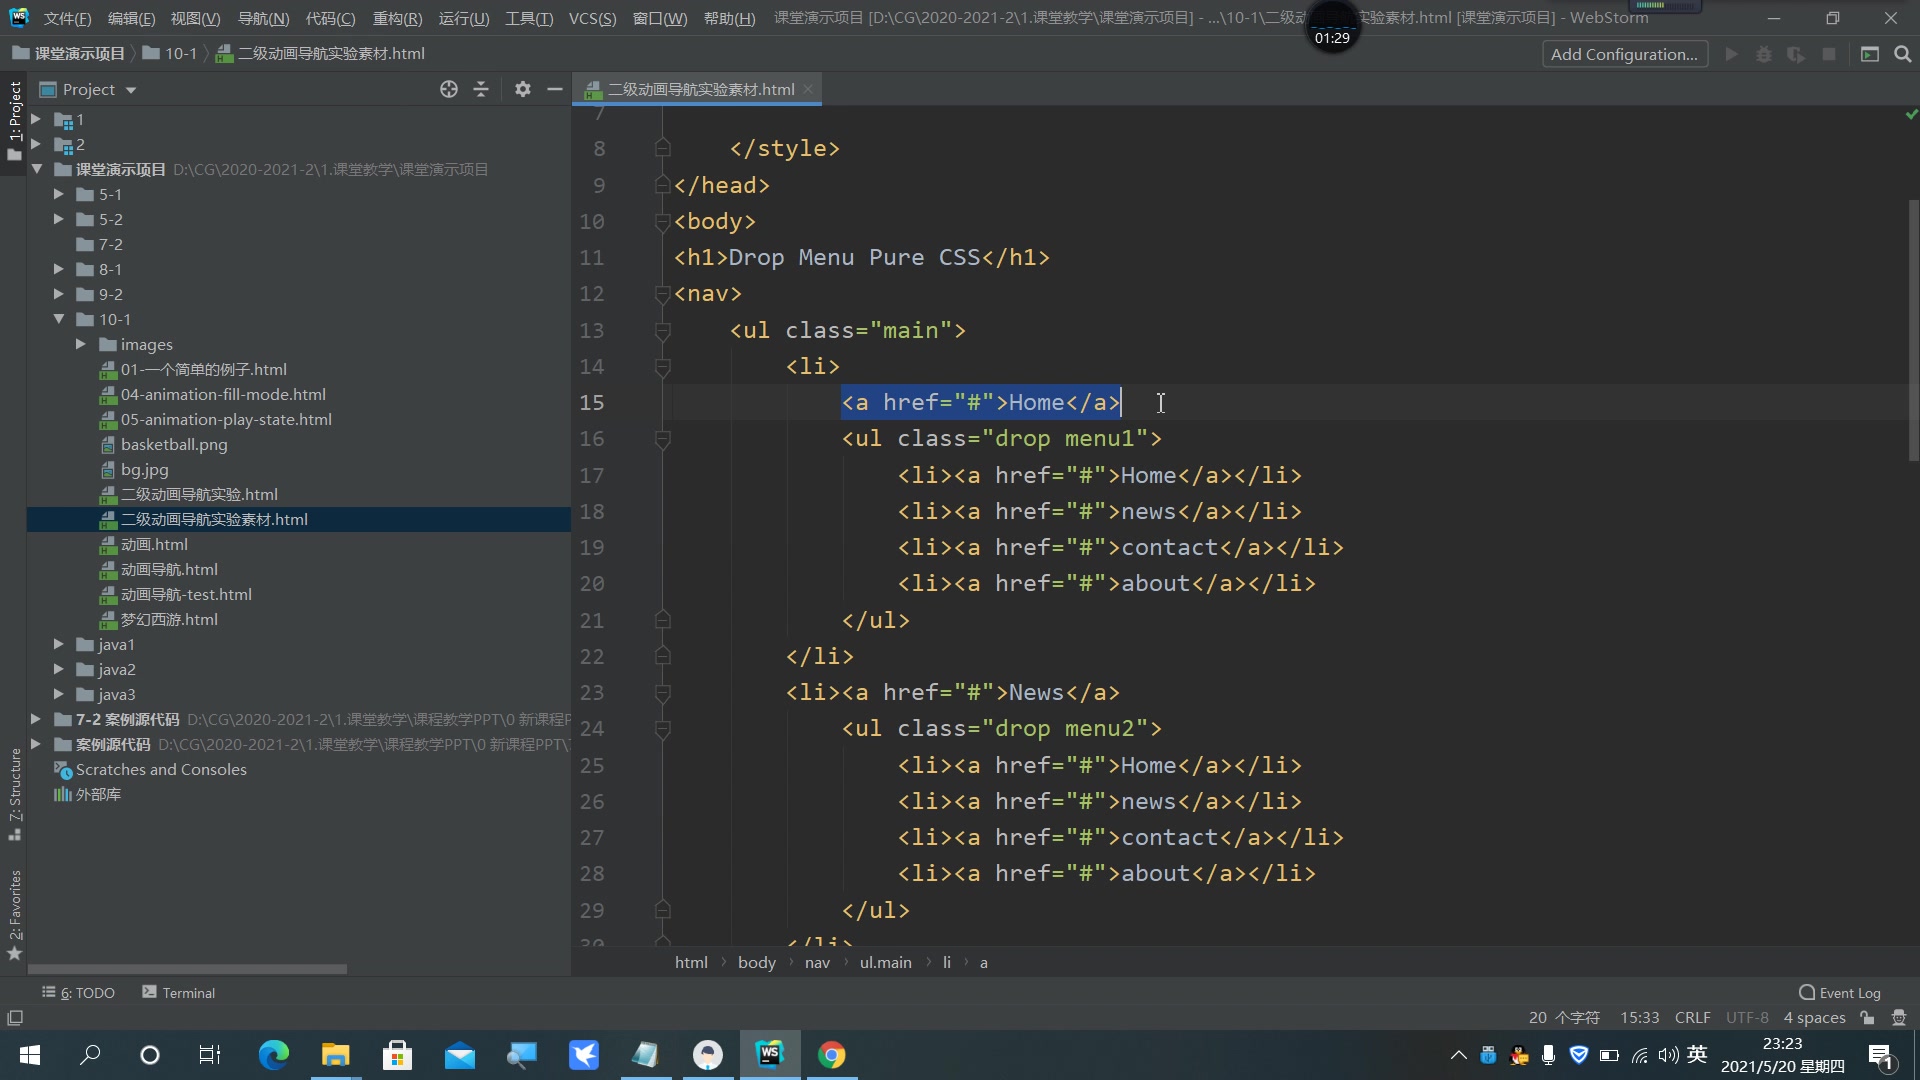Open Task View on taskbar
The height and width of the screenshot is (1080, 1920).
pos(210,1055)
